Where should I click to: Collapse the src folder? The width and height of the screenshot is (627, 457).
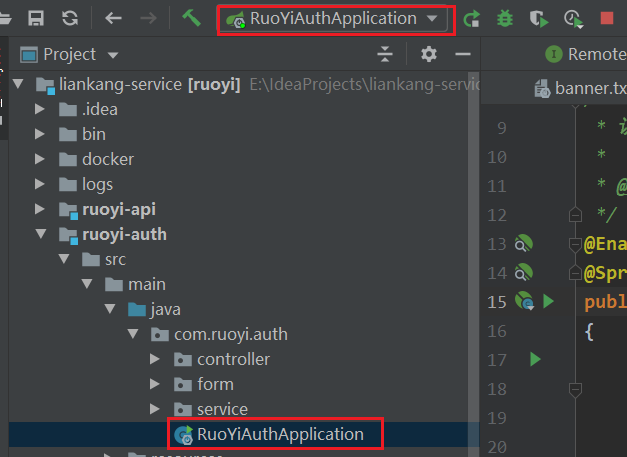coord(64,259)
